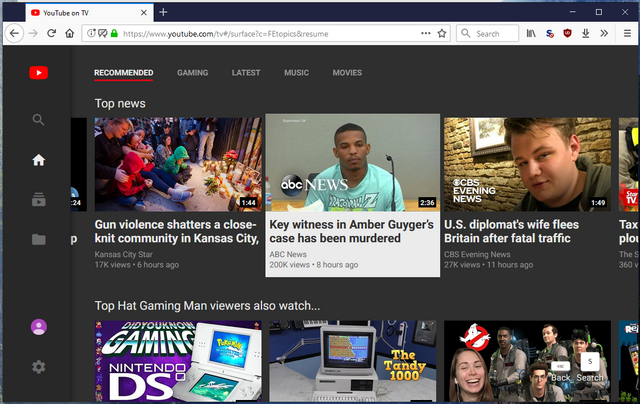Open the Library toolbar icon in Firefox
This screenshot has height=404, width=640.
531,33
